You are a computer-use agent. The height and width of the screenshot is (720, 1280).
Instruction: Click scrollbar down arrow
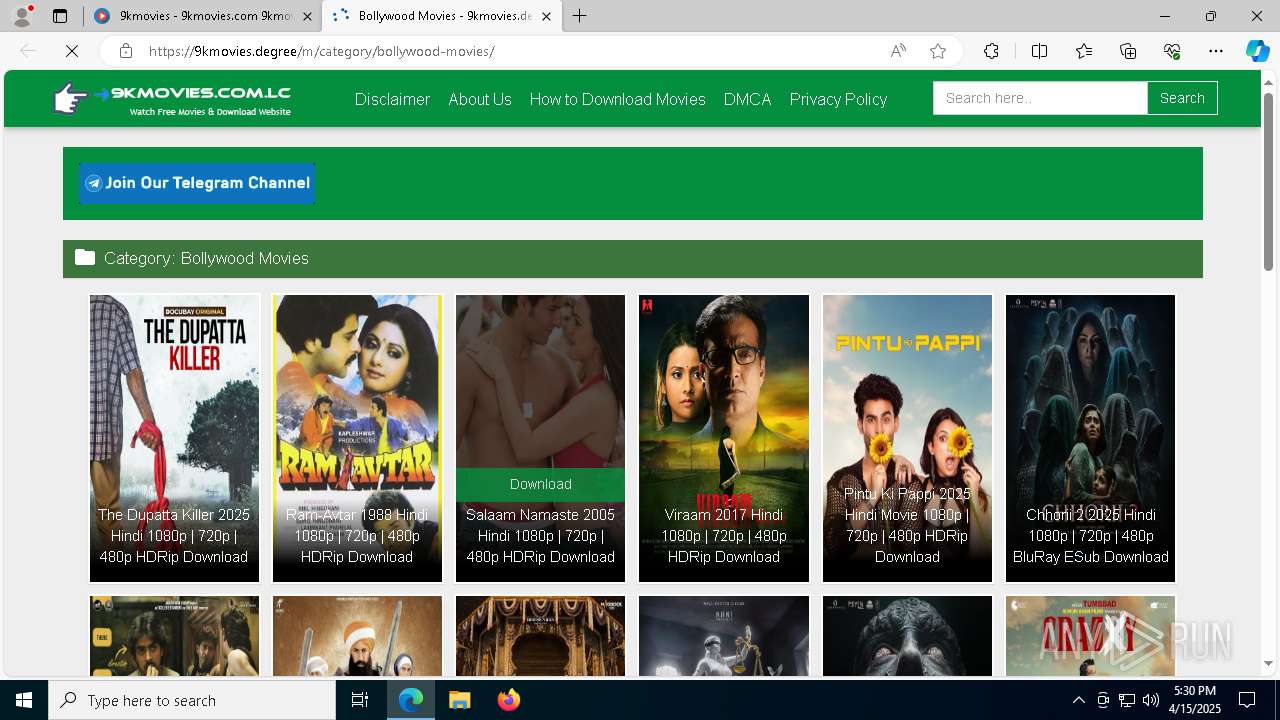[1269, 663]
